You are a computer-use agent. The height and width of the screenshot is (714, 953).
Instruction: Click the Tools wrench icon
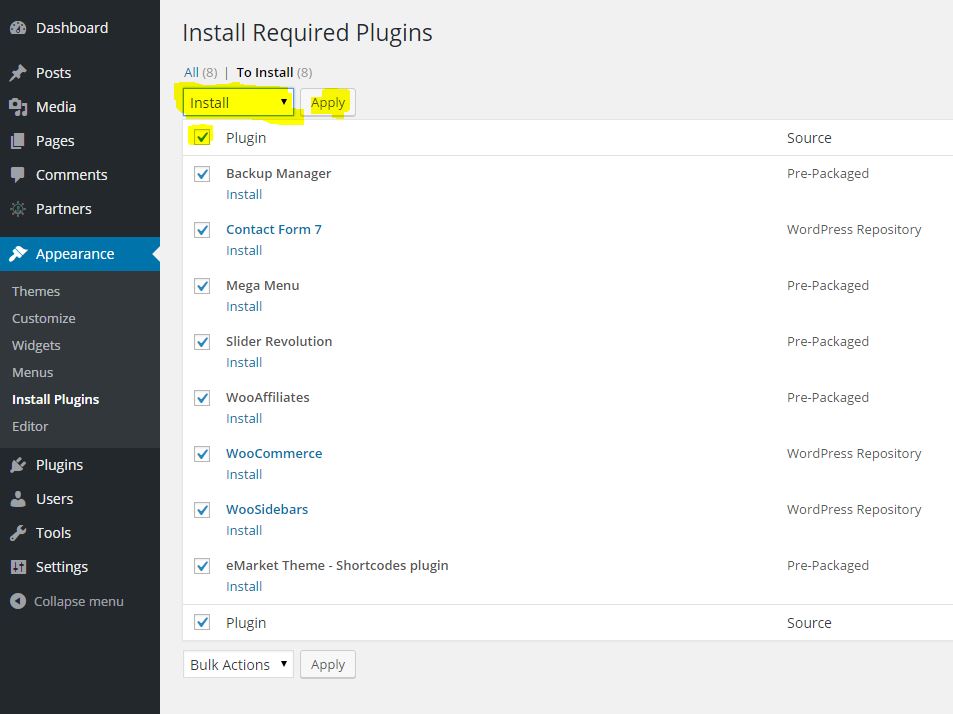point(18,533)
